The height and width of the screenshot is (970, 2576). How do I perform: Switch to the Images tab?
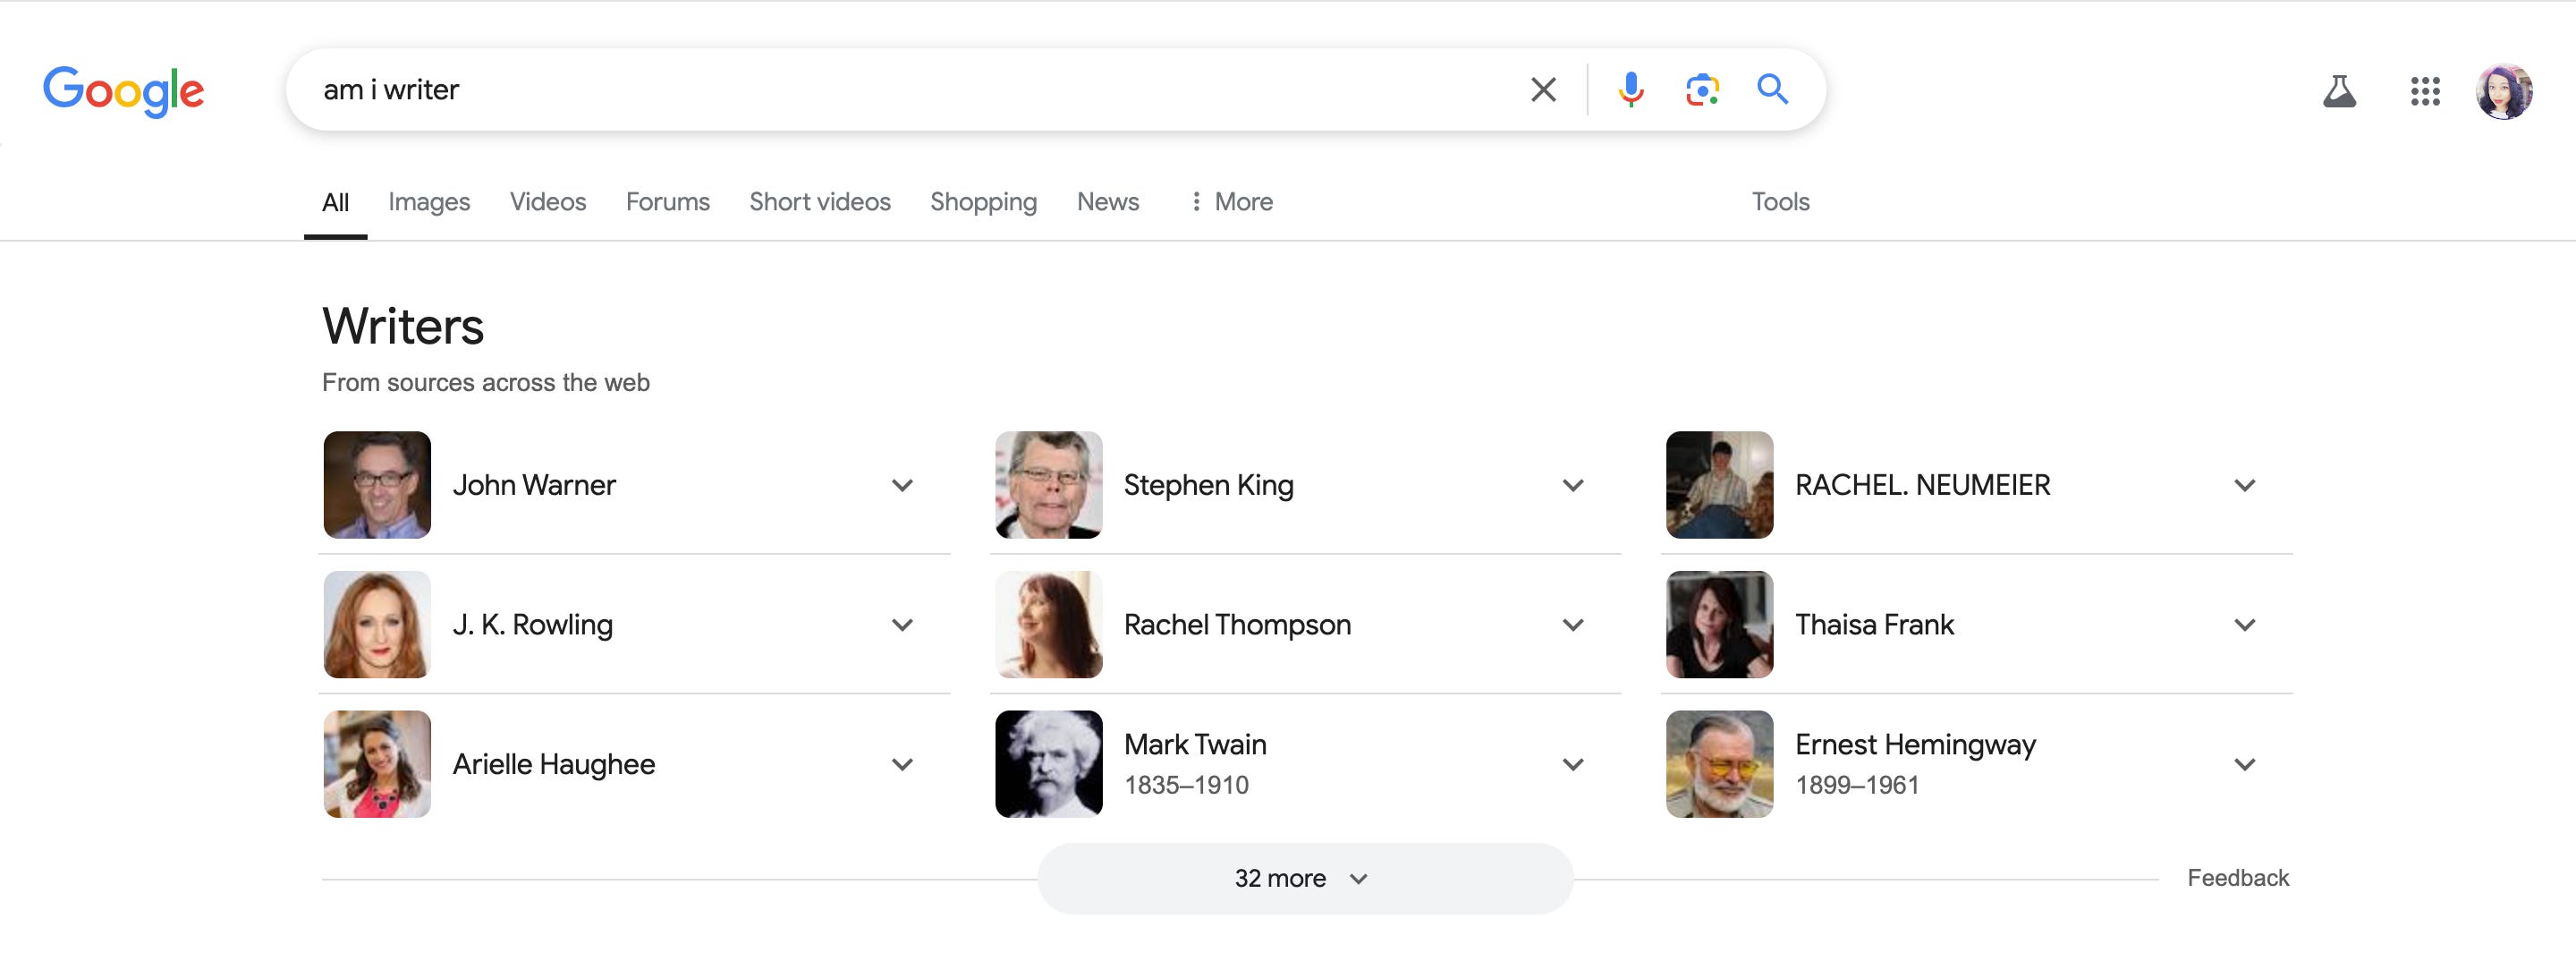point(429,202)
